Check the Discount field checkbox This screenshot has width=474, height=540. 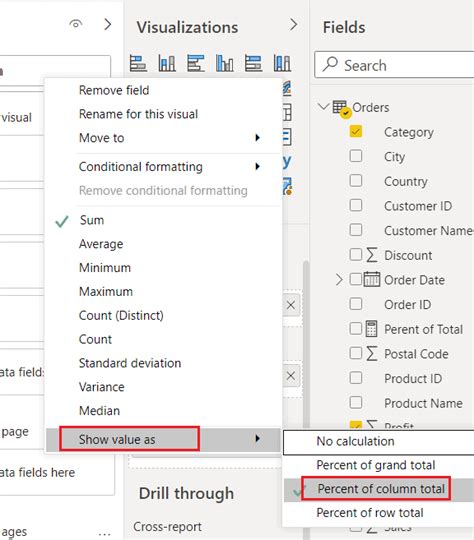356,255
